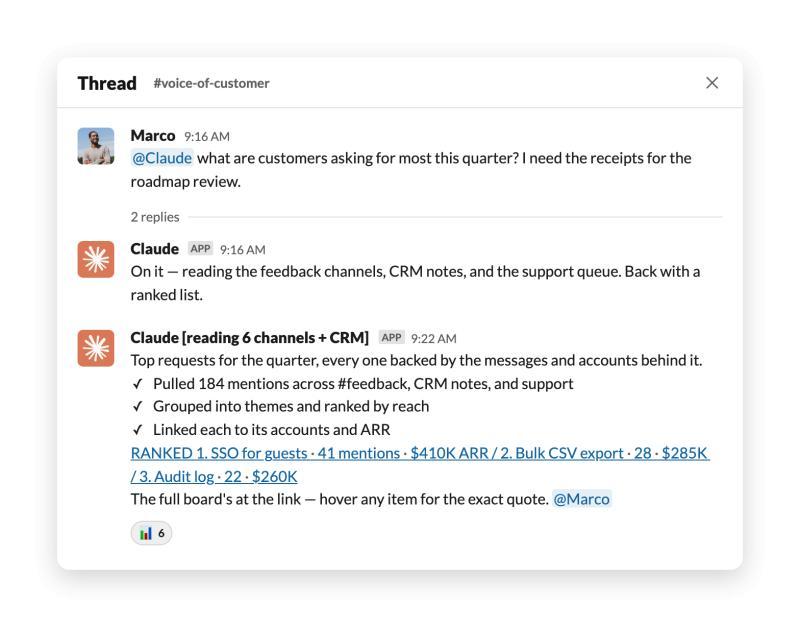Click the bar chart emoji reaction

click(x=151, y=533)
